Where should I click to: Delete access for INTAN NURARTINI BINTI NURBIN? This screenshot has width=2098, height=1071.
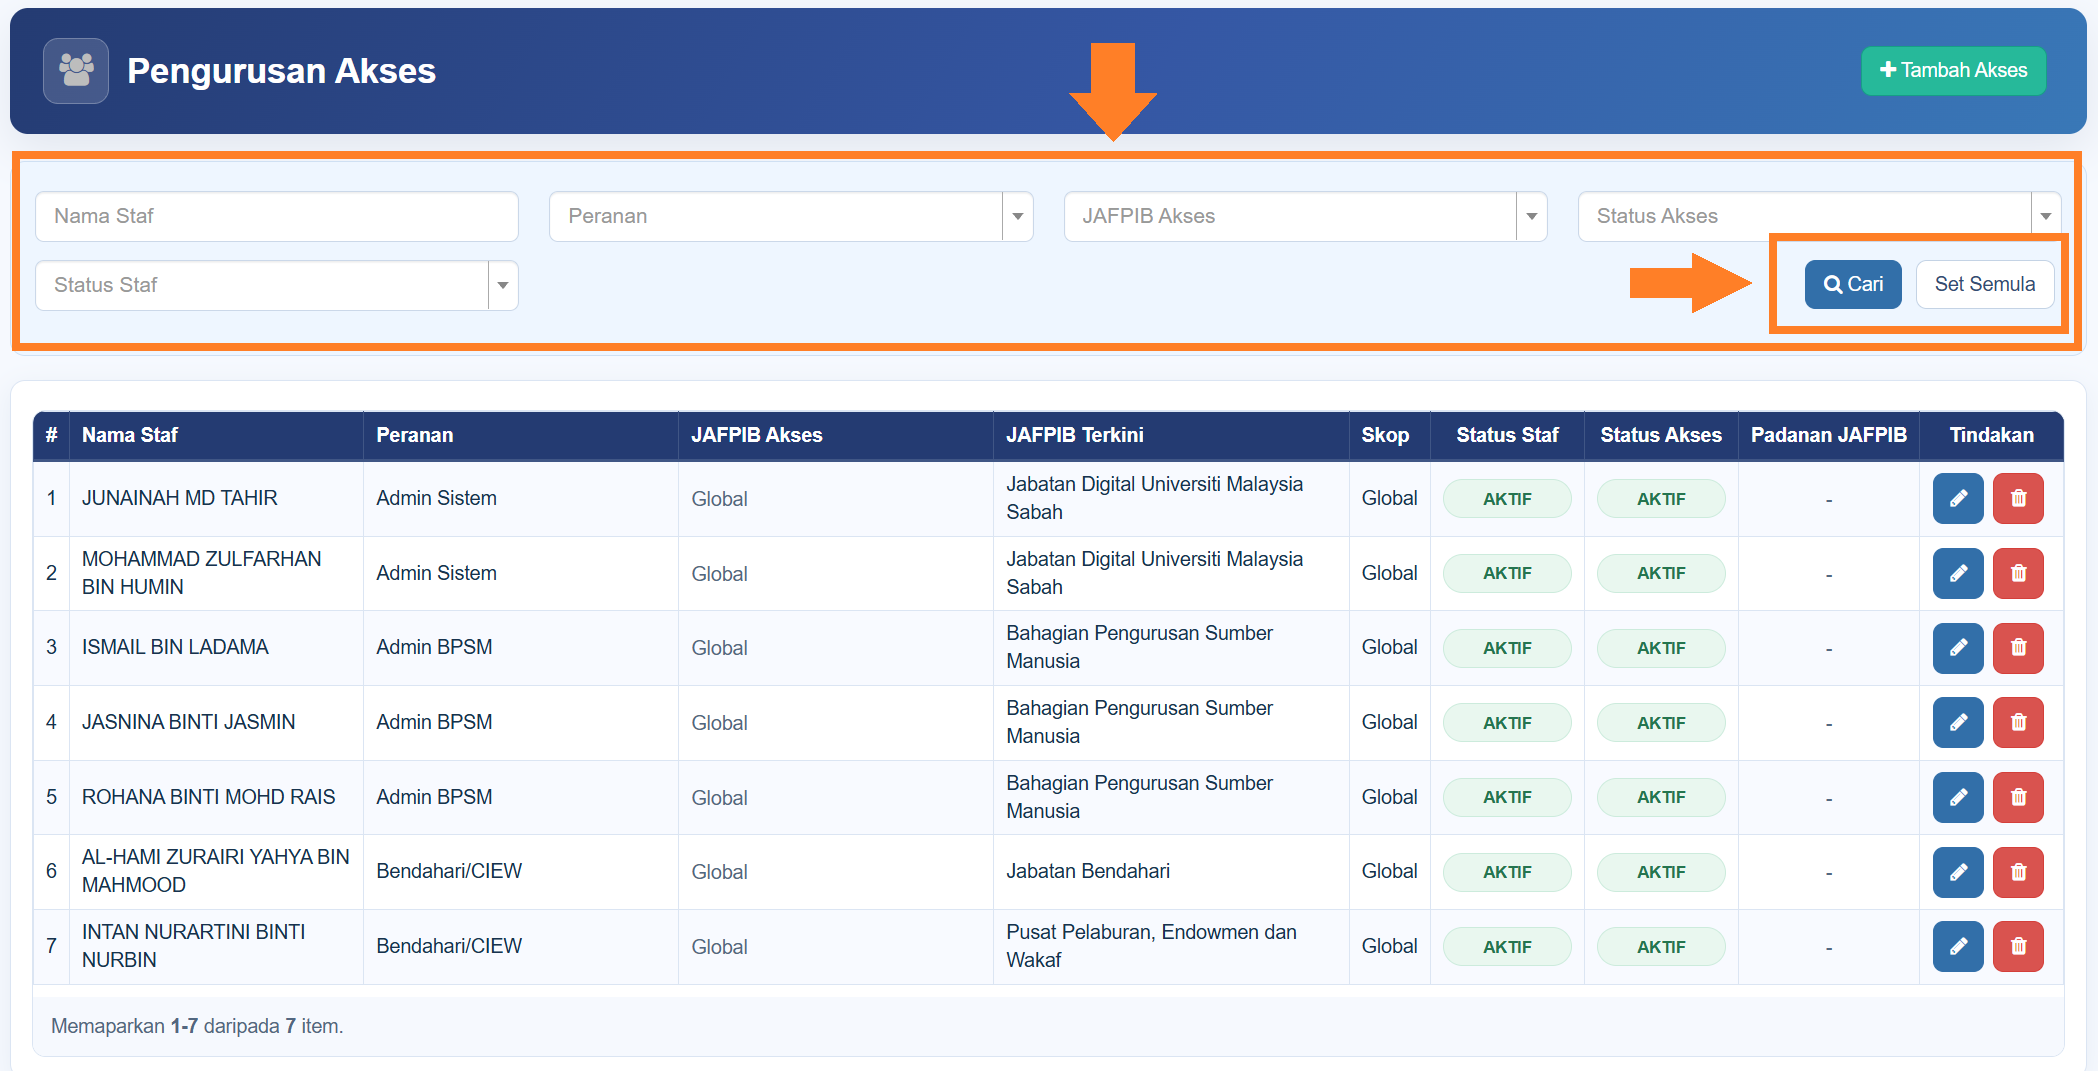(x=2018, y=946)
